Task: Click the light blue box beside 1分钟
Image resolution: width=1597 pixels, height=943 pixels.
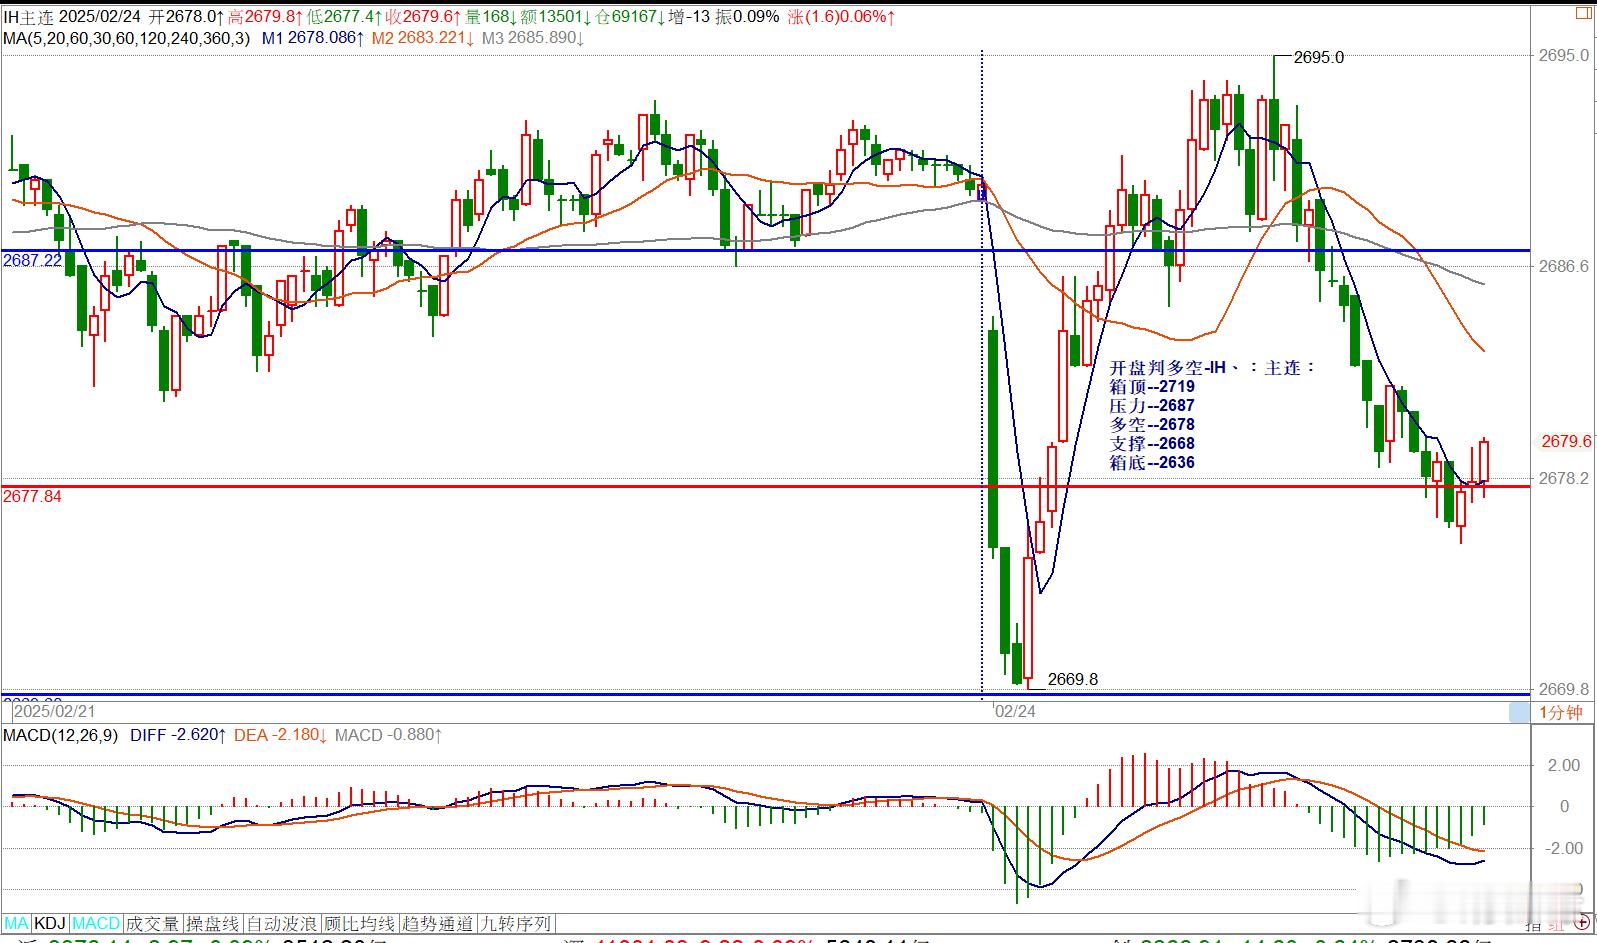Action: tap(1519, 713)
